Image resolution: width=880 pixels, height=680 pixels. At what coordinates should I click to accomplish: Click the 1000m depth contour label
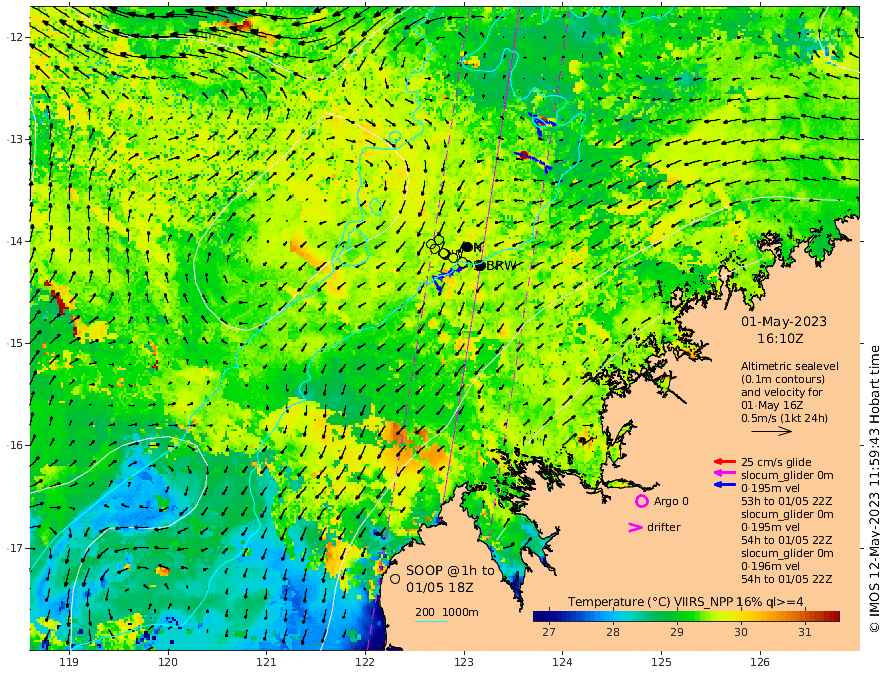tap(460, 612)
